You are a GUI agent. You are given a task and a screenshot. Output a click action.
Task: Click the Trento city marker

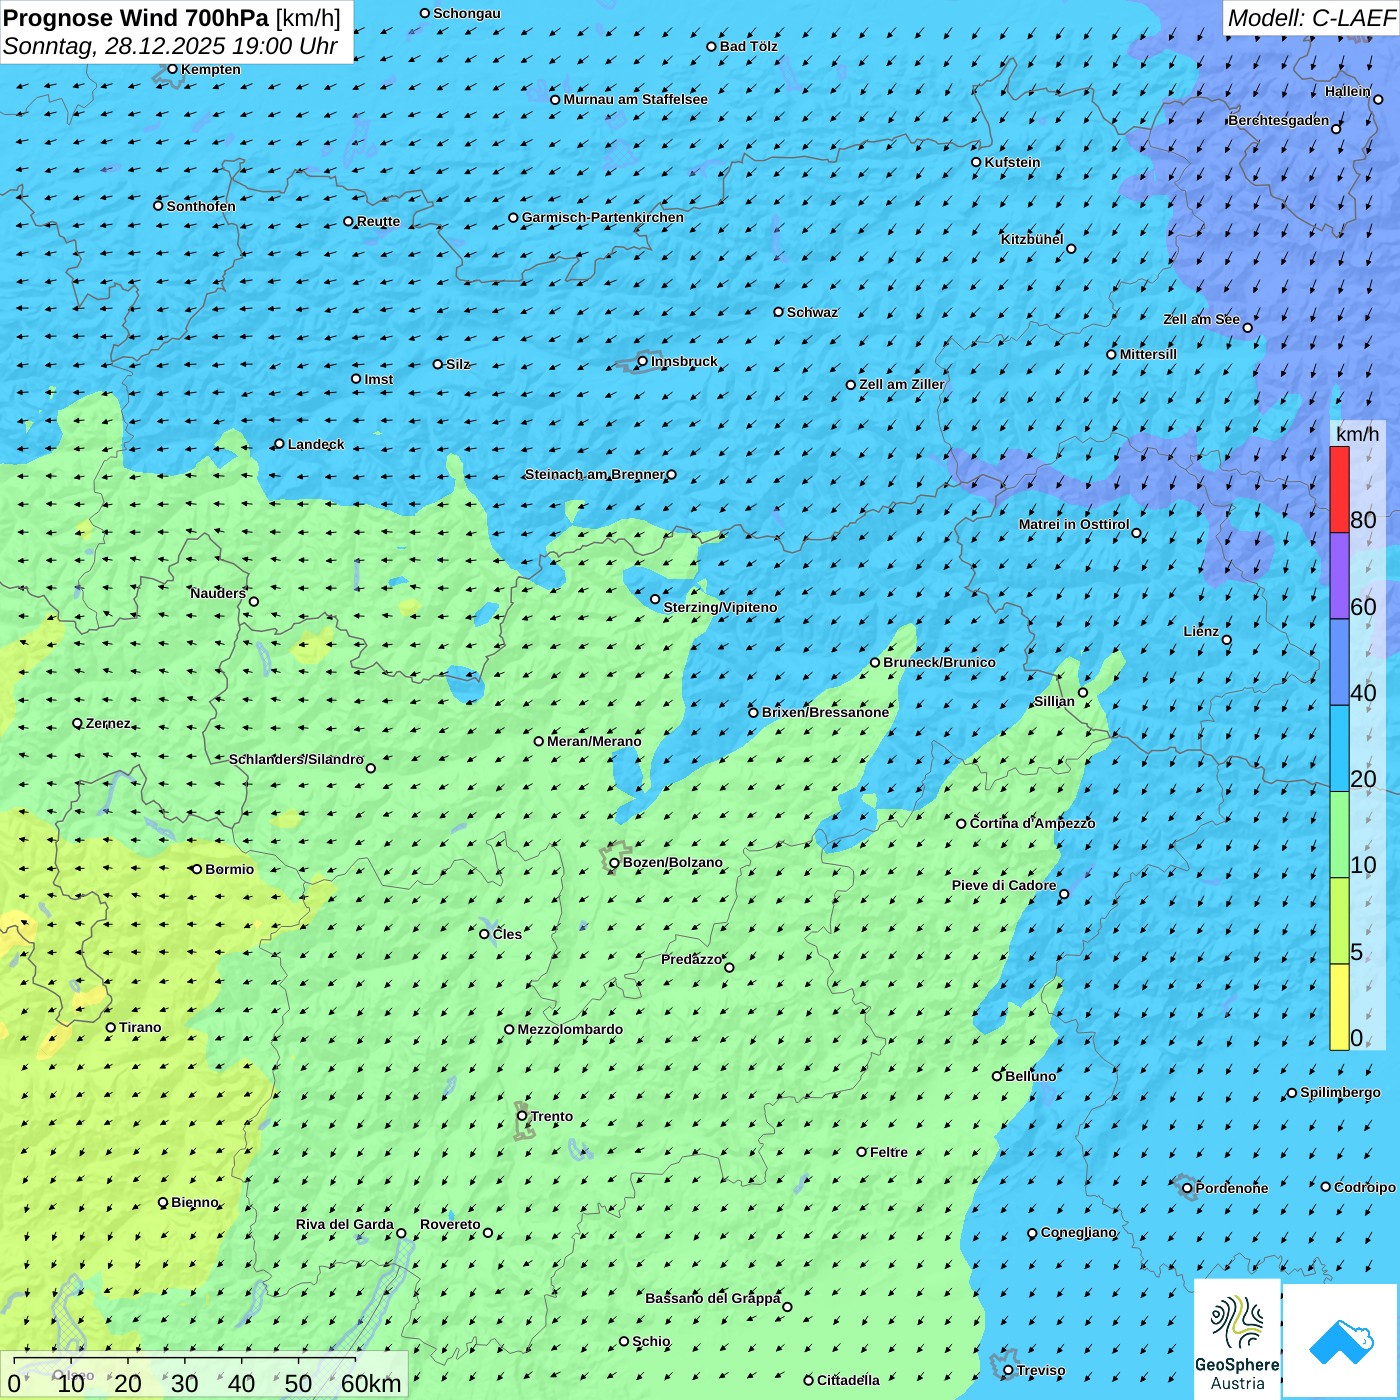point(522,1116)
